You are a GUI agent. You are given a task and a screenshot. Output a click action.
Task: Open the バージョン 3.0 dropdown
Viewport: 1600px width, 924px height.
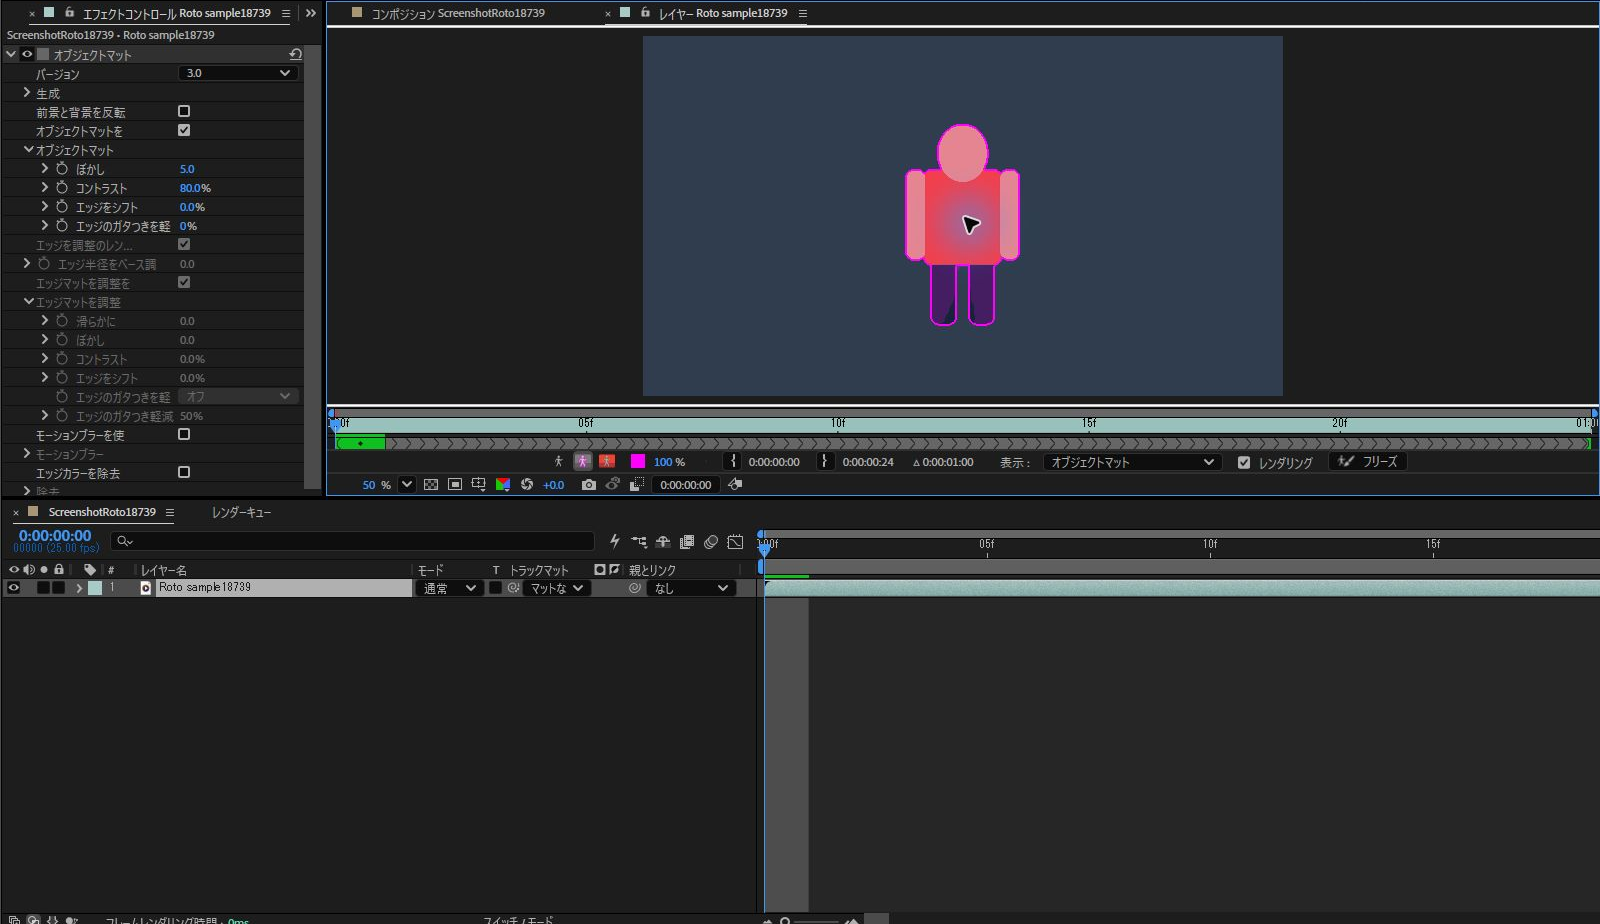point(238,73)
